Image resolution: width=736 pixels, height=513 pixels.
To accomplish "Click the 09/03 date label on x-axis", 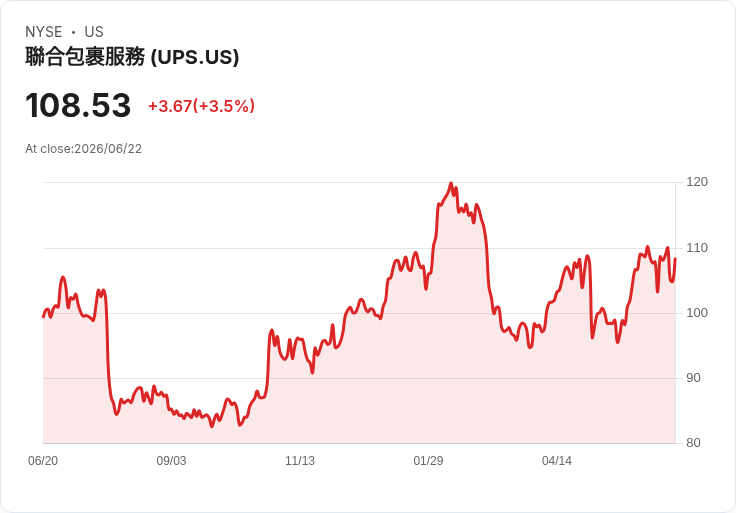I will coord(171,461).
